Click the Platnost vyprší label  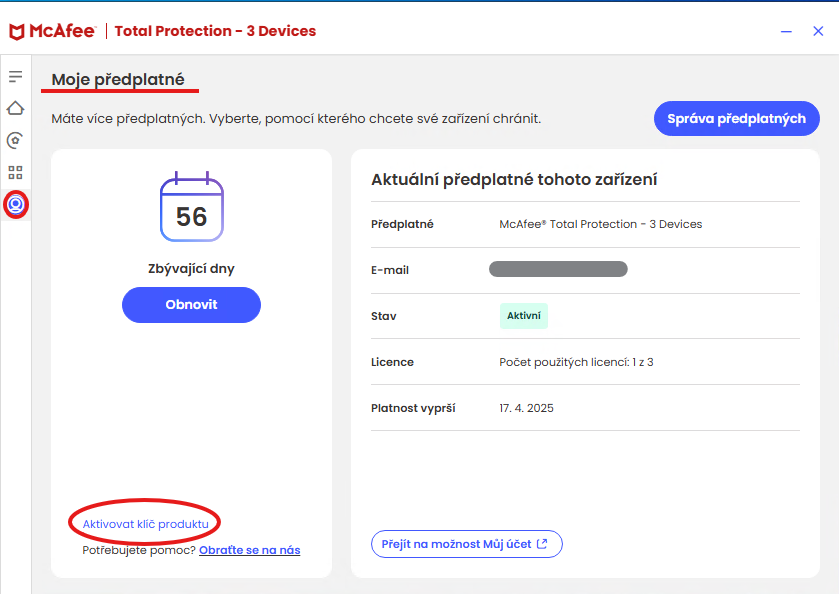[x=413, y=408]
